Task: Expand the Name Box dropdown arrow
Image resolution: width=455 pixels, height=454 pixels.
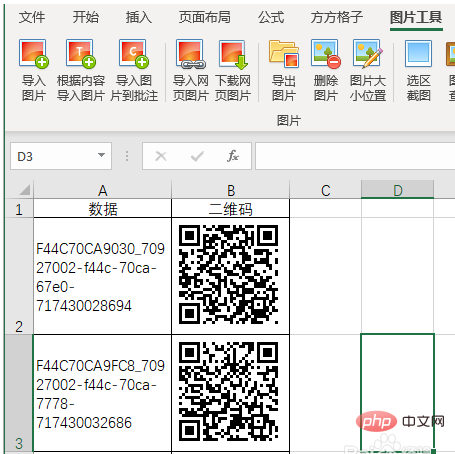Action: pos(101,155)
